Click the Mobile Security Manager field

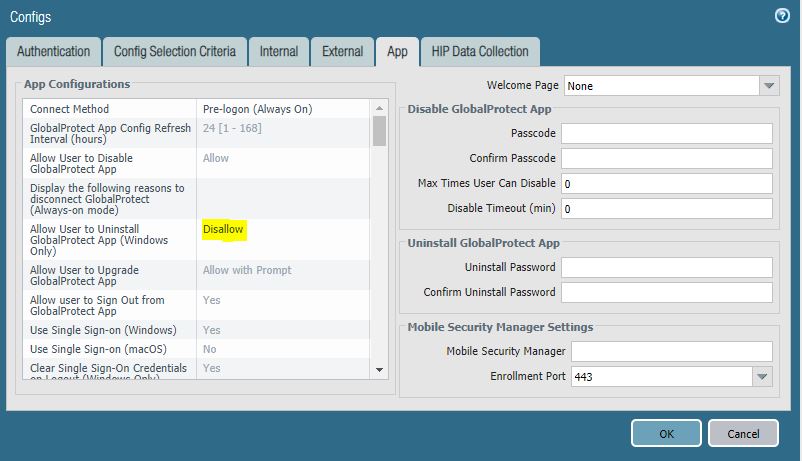point(672,352)
